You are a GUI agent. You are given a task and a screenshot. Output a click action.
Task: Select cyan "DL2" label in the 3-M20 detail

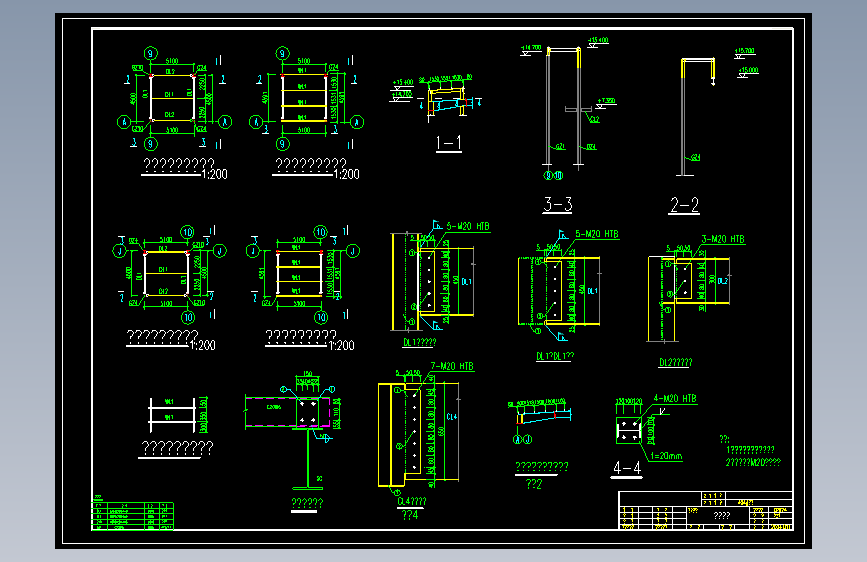click(723, 281)
